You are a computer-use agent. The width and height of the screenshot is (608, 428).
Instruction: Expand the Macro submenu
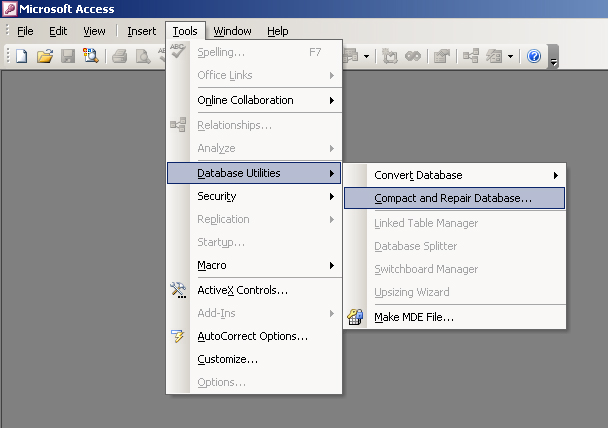click(x=265, y=265)
